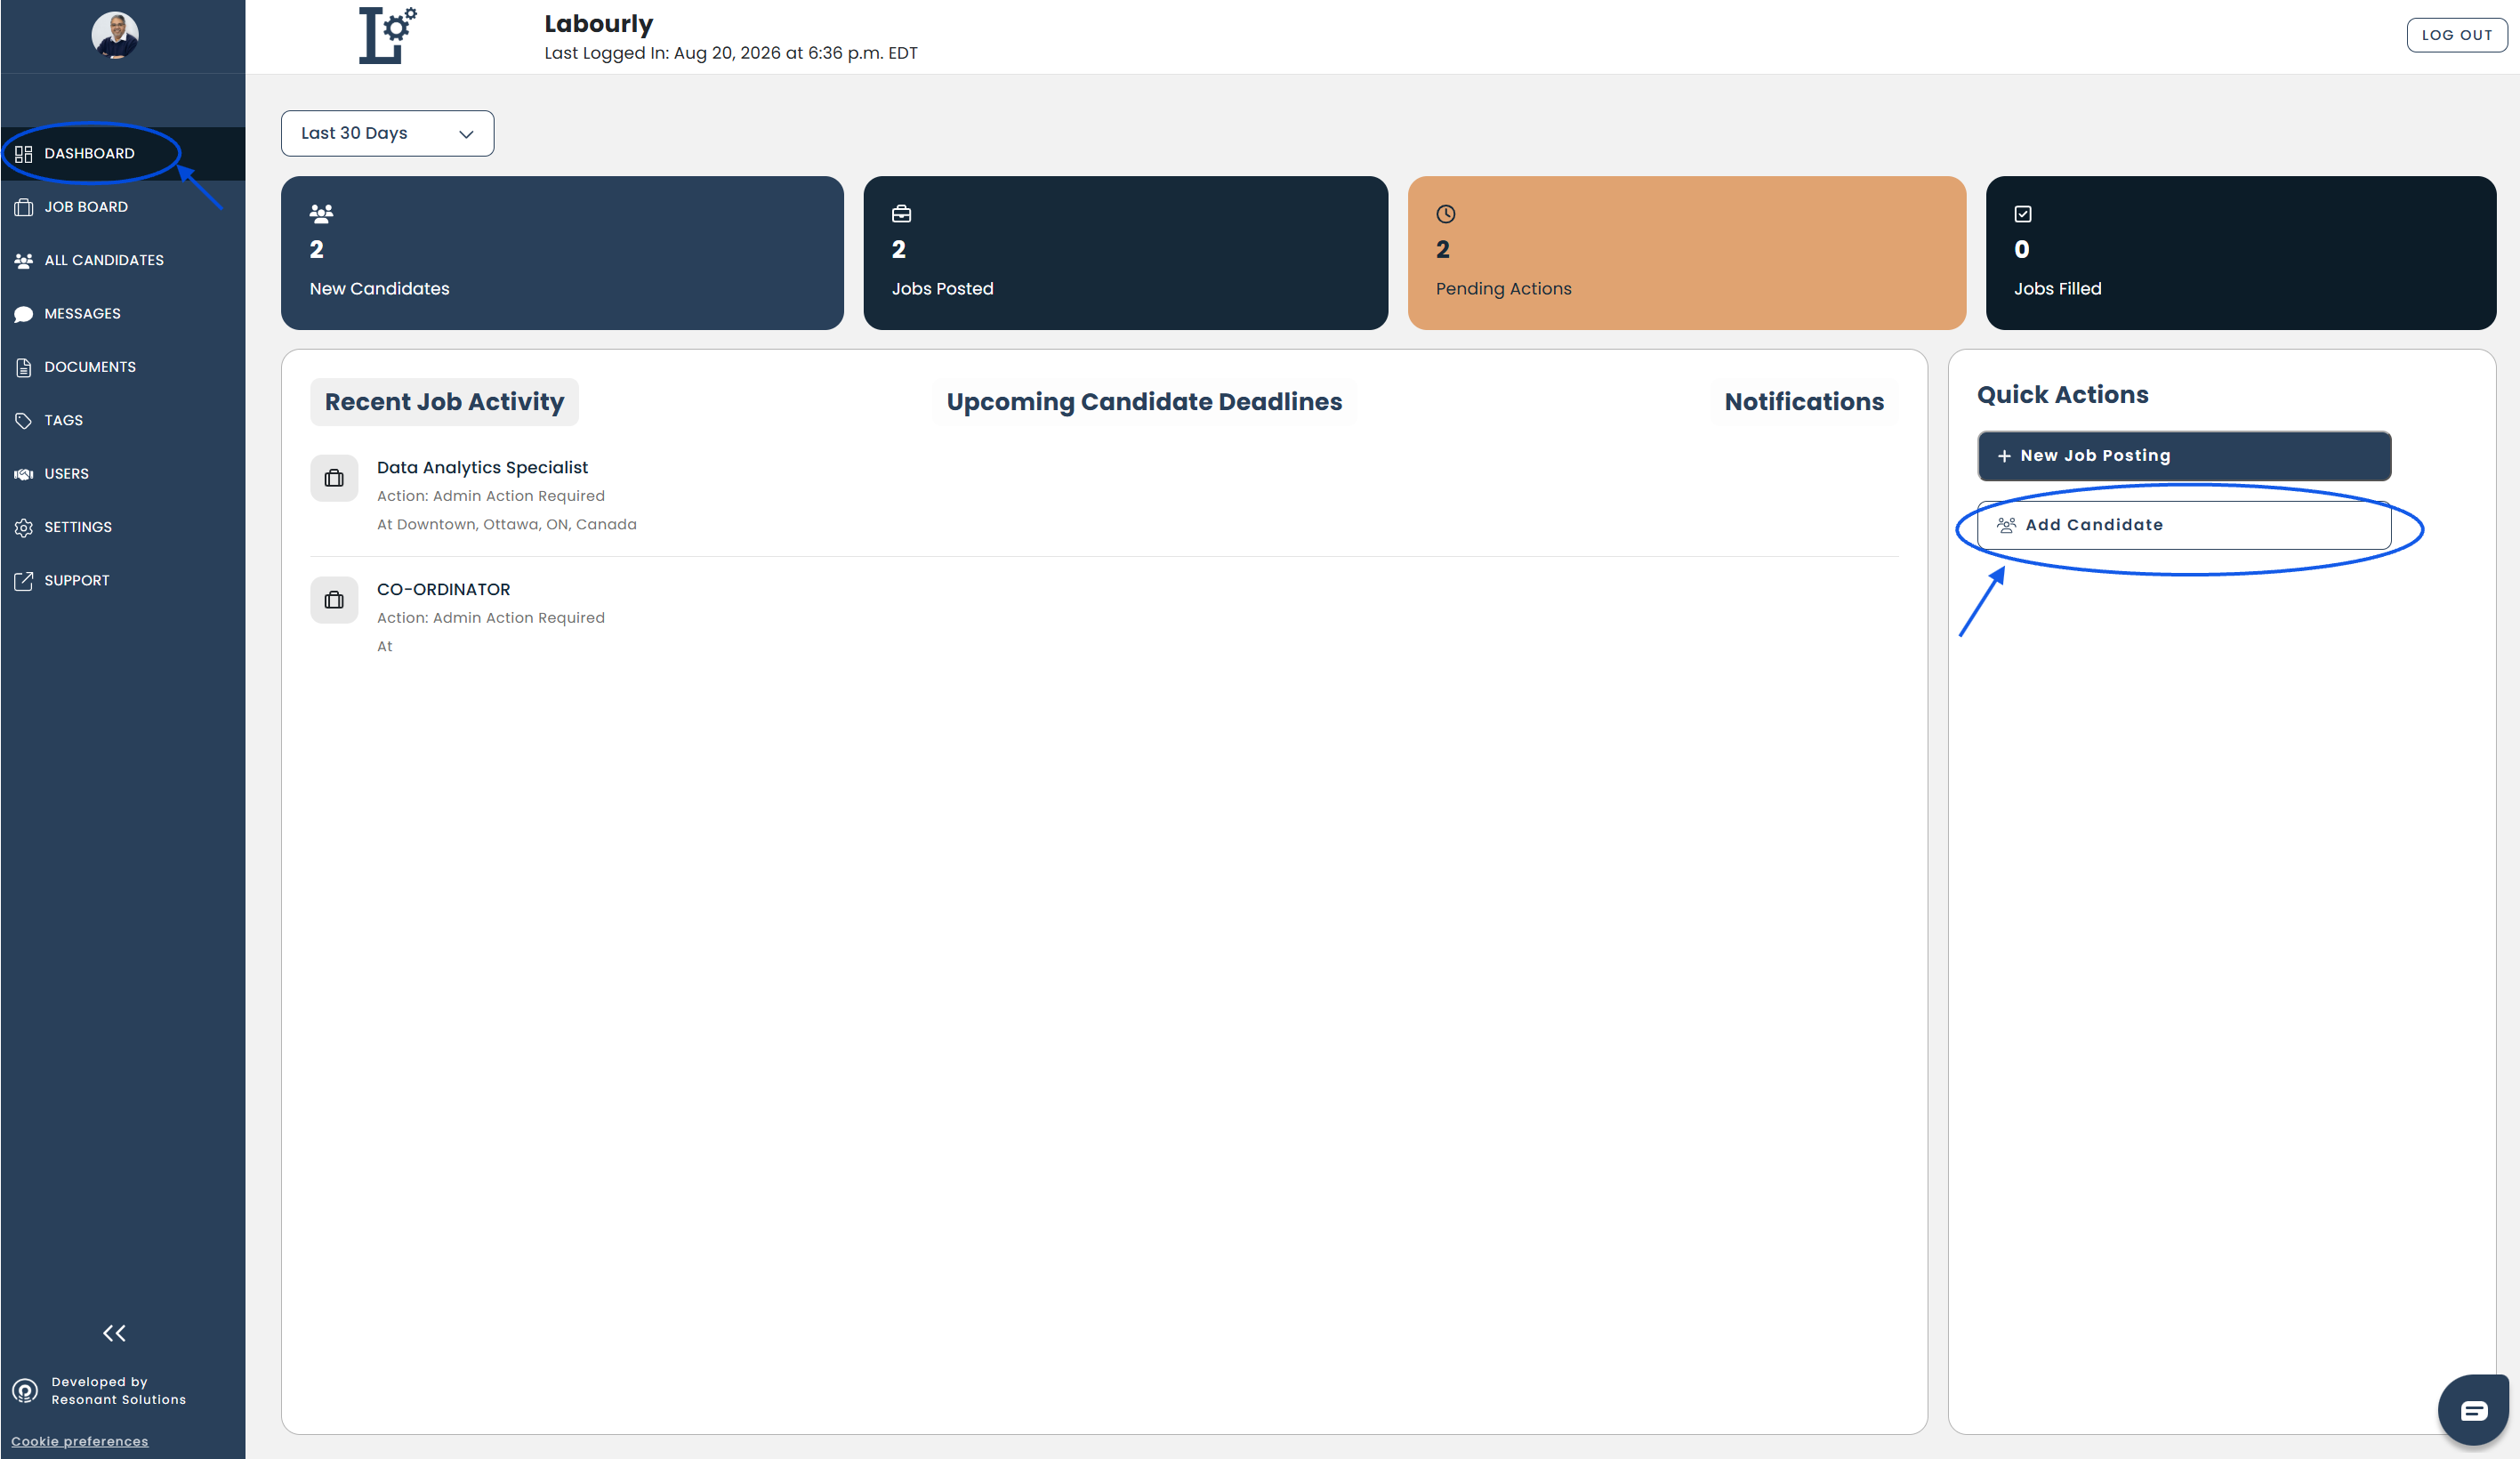The image size is (2520, 1459).
Task: Open the Jobs Posted summary card
Action: 1125,253
